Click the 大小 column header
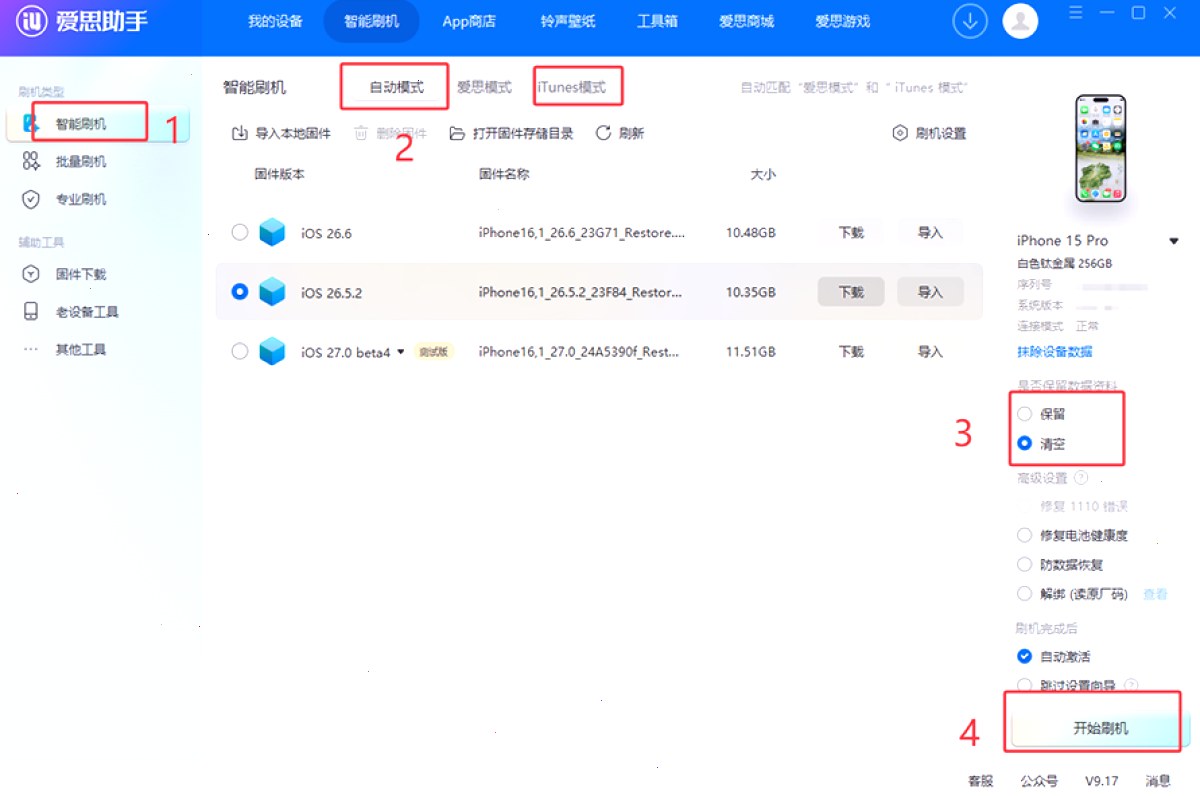 763,174
